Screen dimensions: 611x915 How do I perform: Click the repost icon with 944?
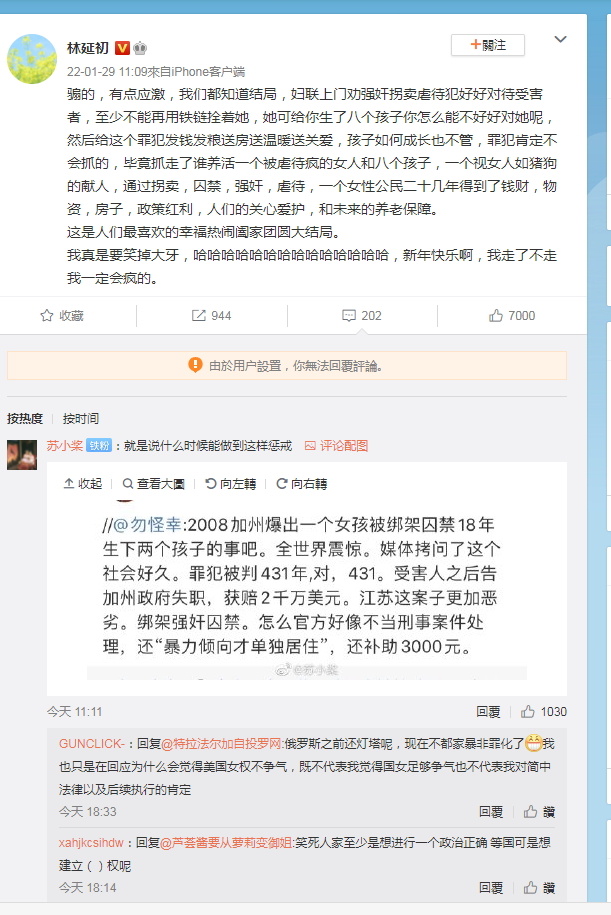(x=198, y=316)
